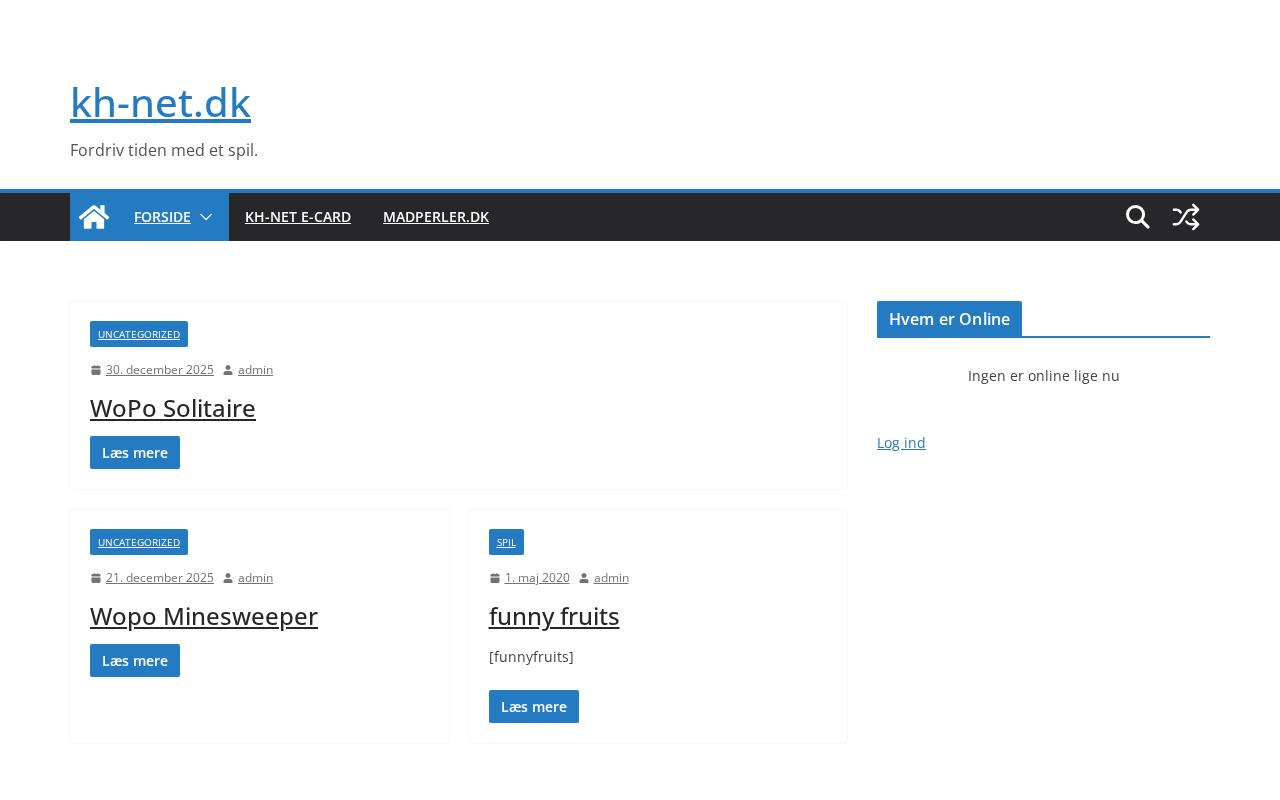Click the Hvem er Online widget heading

(949, 319)
